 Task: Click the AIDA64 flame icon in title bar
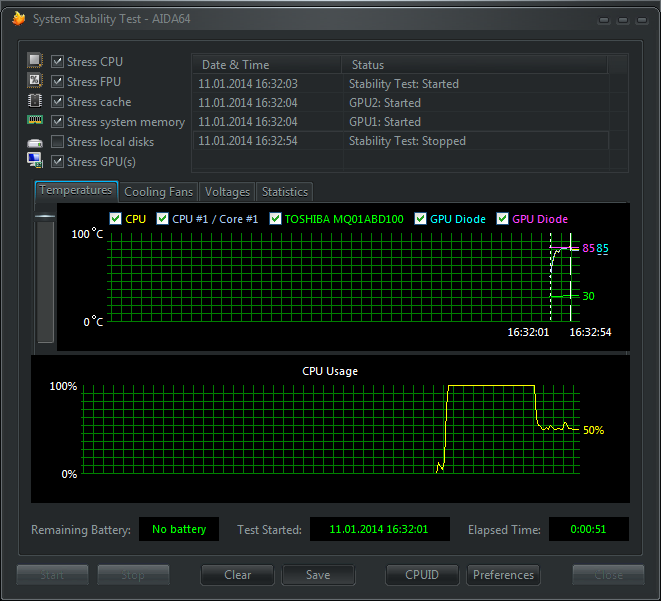(18, 18)
